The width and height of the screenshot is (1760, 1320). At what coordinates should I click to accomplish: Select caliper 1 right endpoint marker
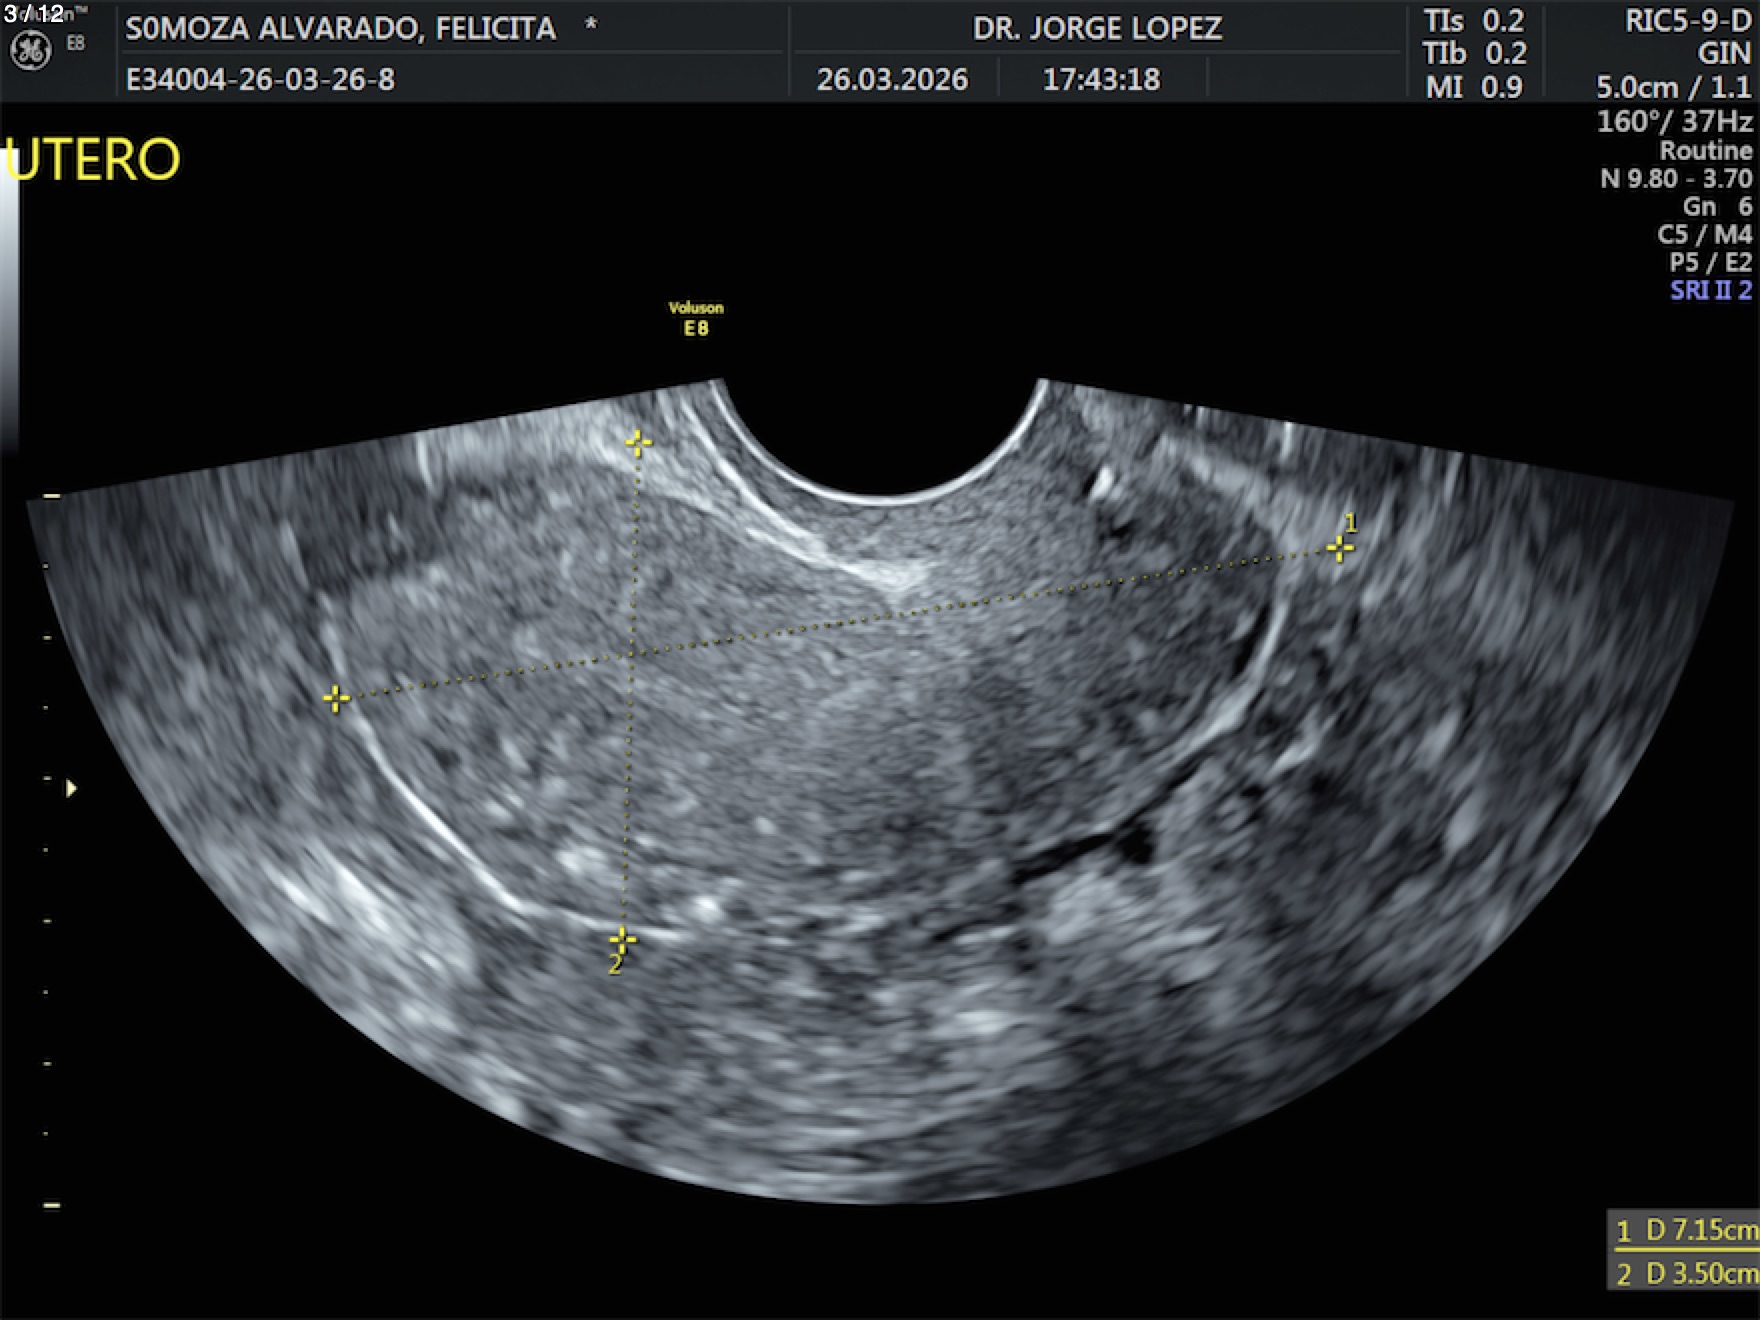pyautogui.click(x=1339, y=548)
